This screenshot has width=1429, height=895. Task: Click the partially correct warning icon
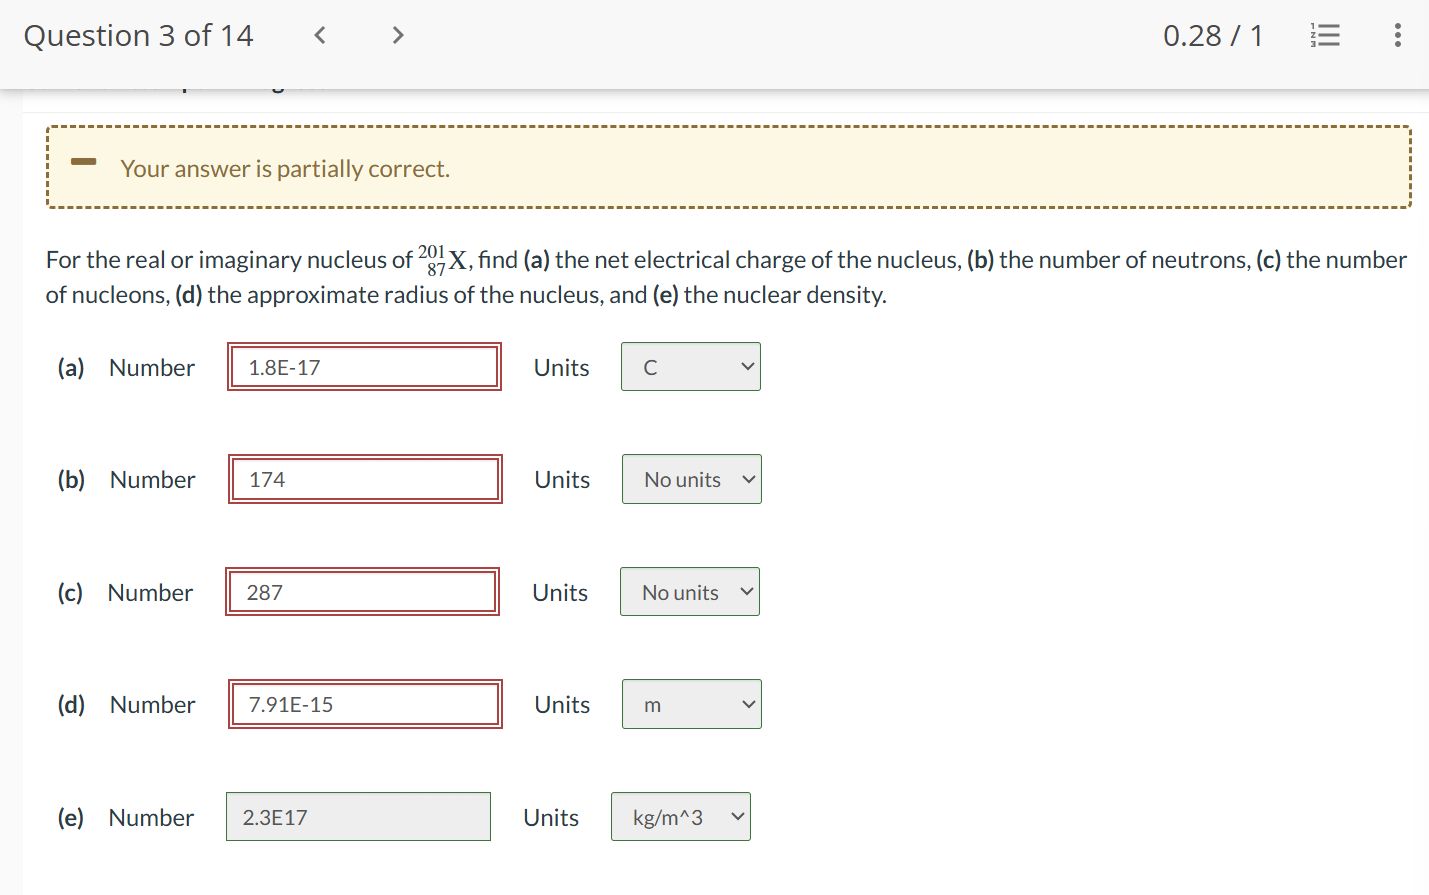point(82,164)
